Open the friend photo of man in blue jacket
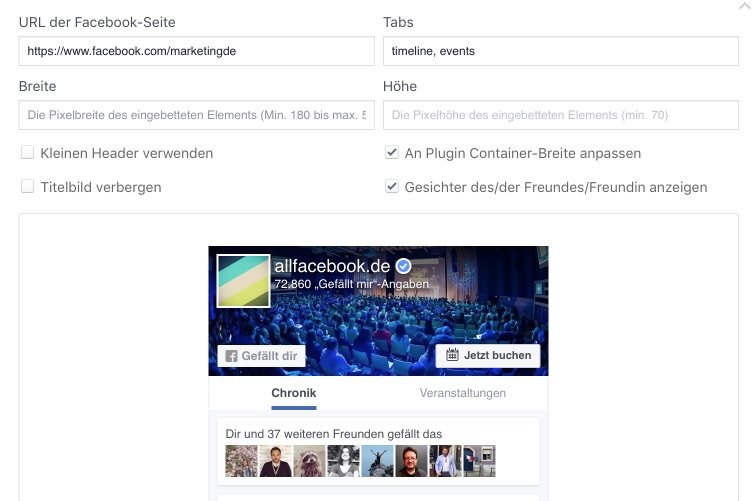Viewport: 753px width, 501px height. tap(445, 461)
